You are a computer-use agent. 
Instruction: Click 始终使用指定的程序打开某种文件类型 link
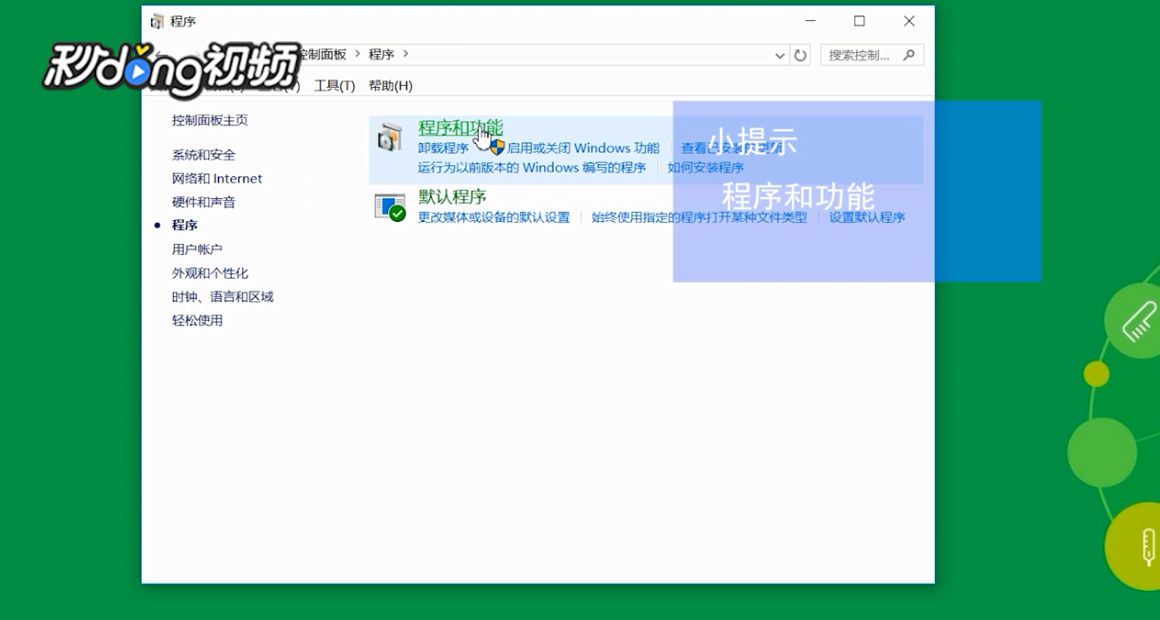[699, 218]
